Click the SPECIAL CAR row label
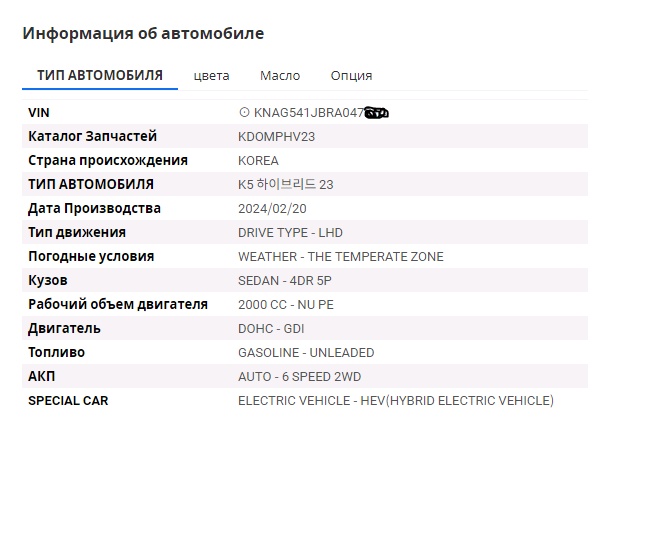667x536 pixels. click(68, 401)
